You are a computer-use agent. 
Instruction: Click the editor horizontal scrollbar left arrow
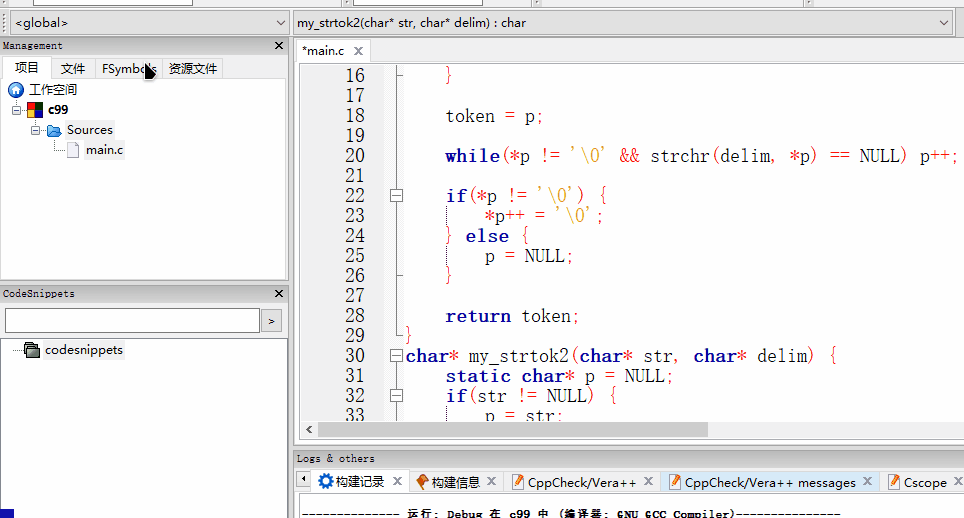[309, 430]
